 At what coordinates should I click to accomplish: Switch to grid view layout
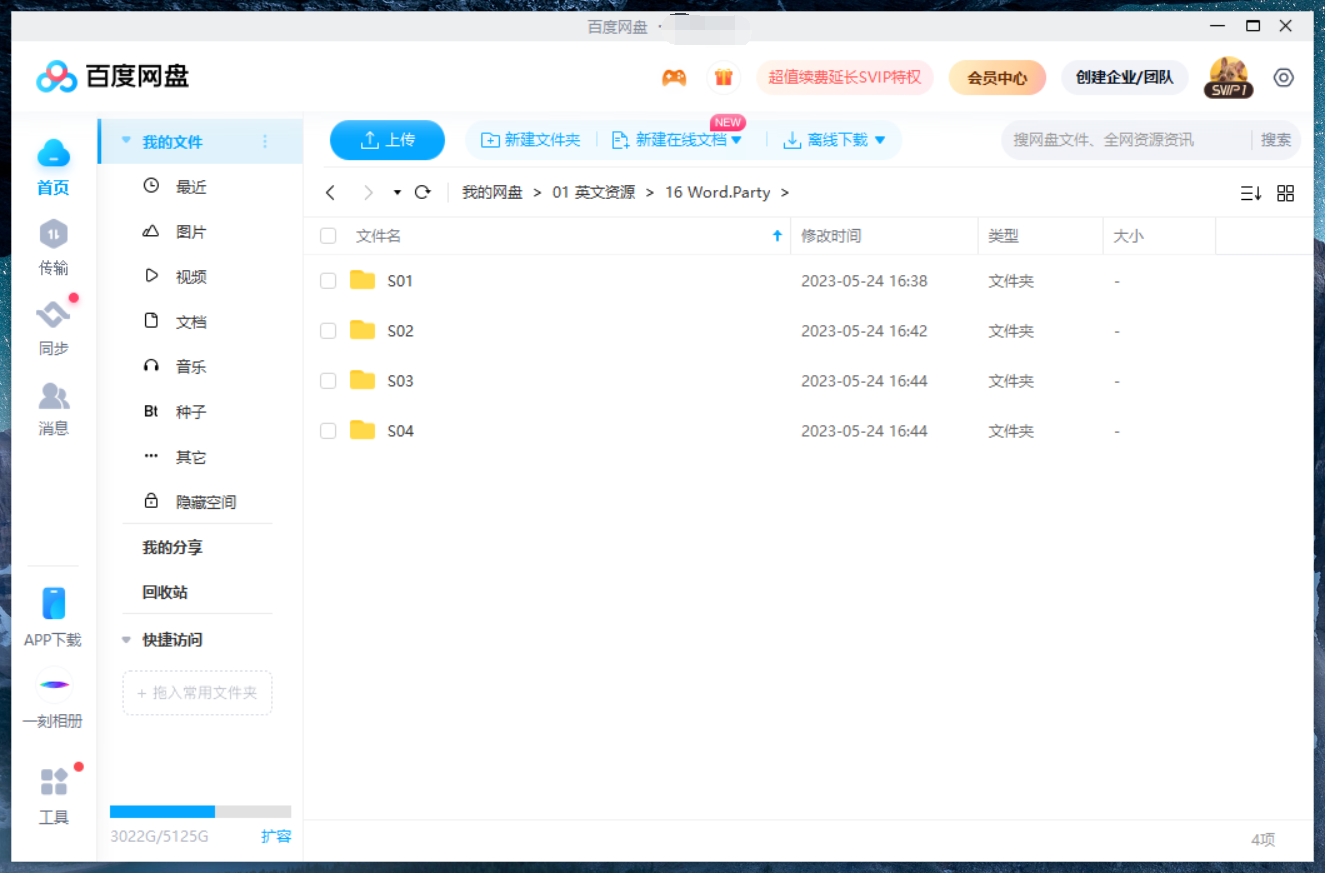click(1286, 192)
